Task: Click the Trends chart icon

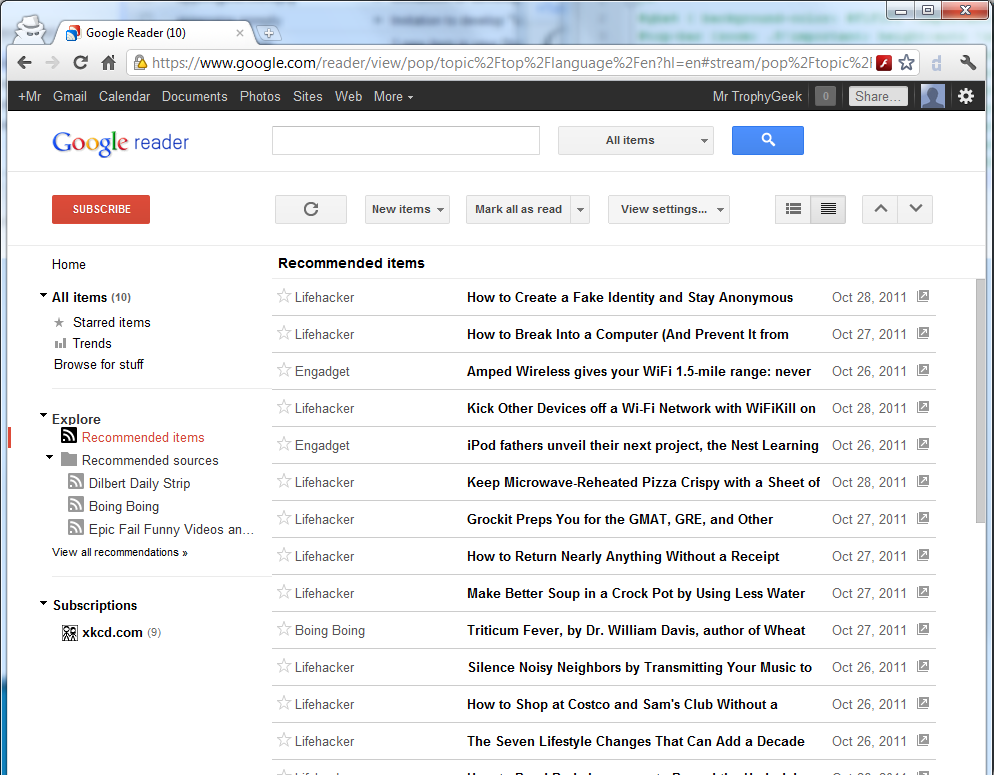Action: tap(60, 343)
